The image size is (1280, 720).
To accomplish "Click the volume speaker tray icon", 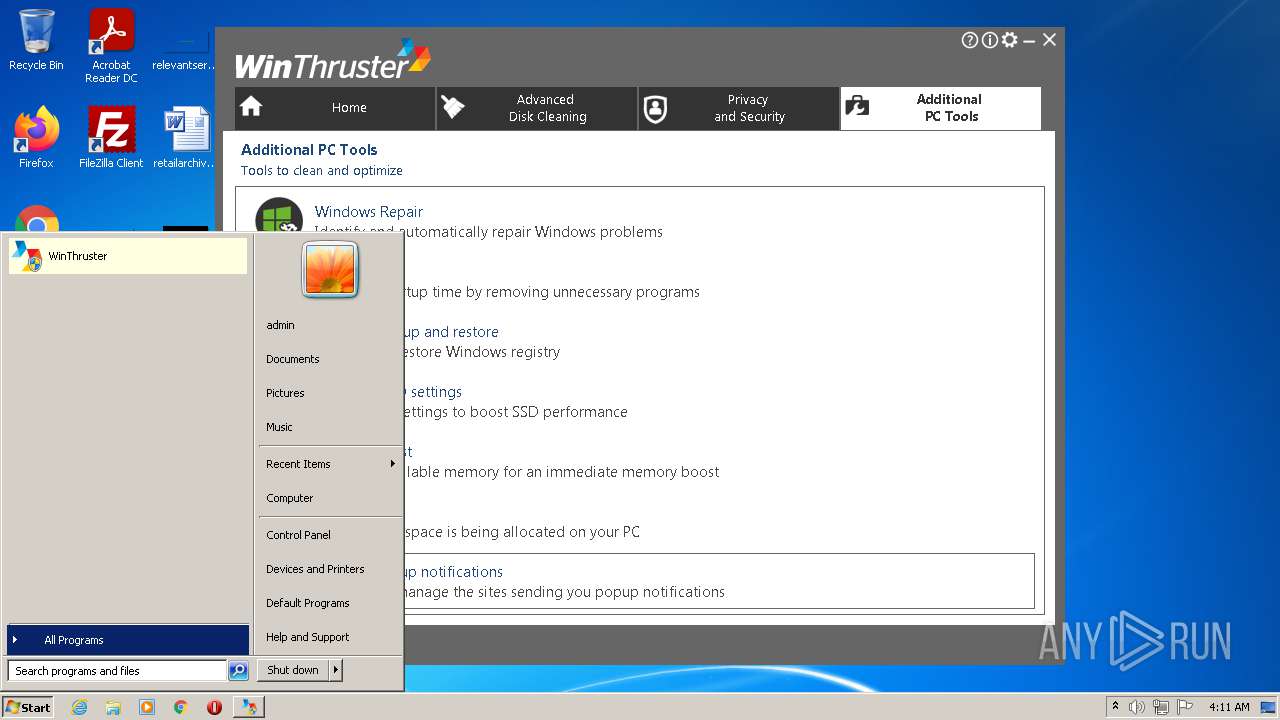I will 1137,707.
